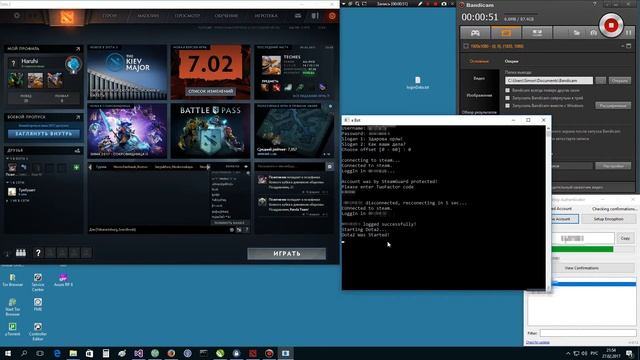
Task: Select the Видео section in Bandicam sidebar
Action: point(479,78)
